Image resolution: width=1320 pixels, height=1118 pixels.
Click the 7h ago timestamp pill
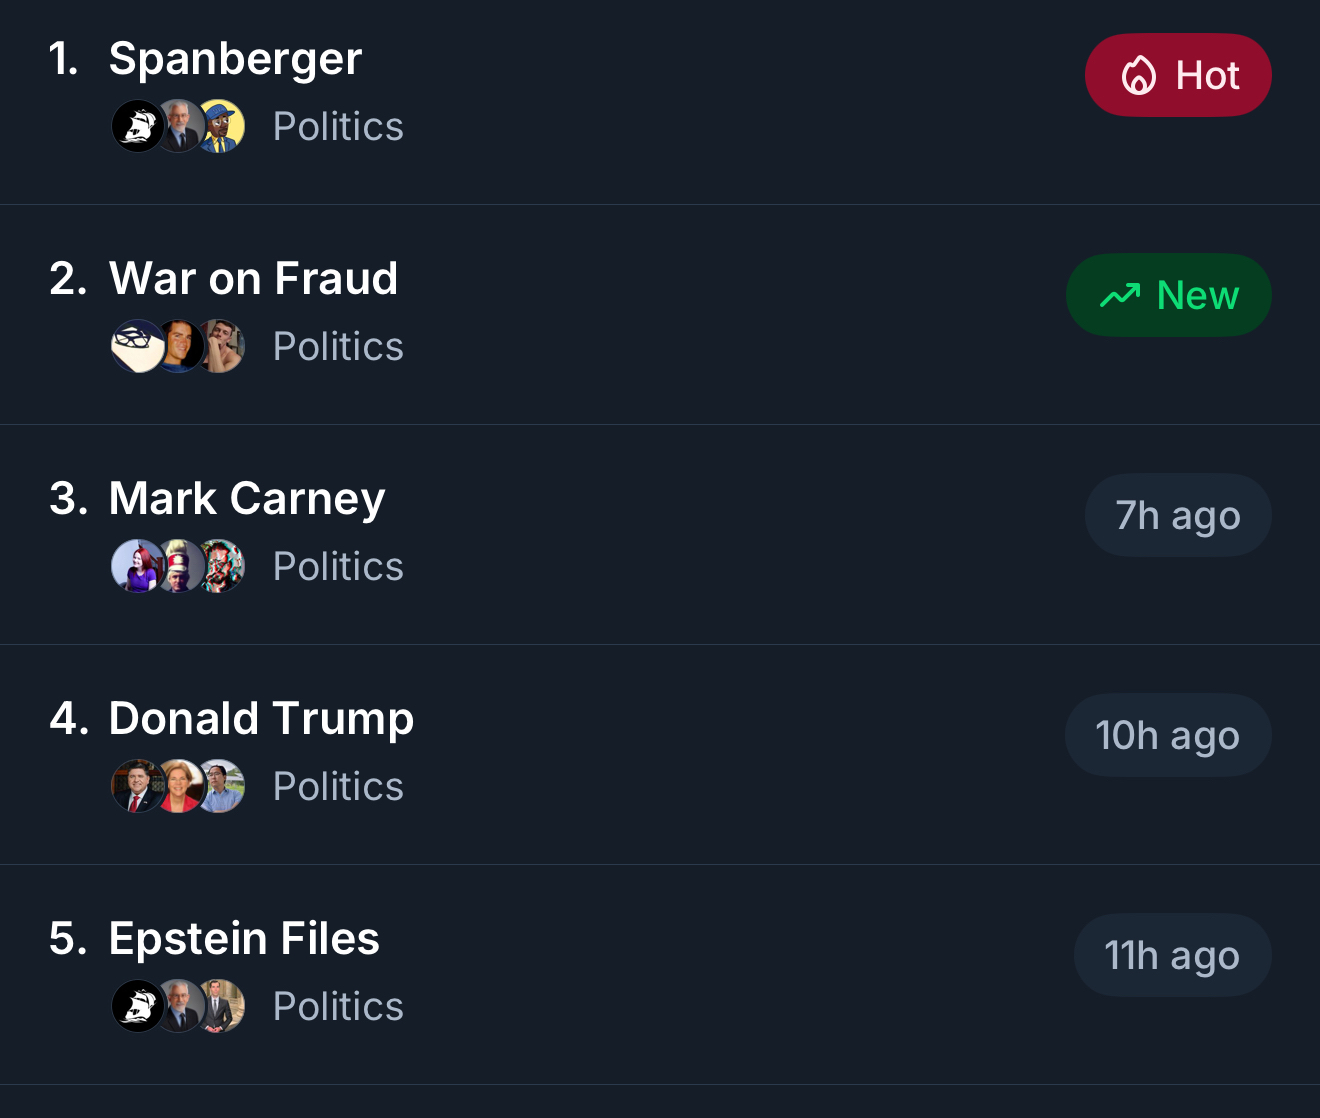[1178, 516]
